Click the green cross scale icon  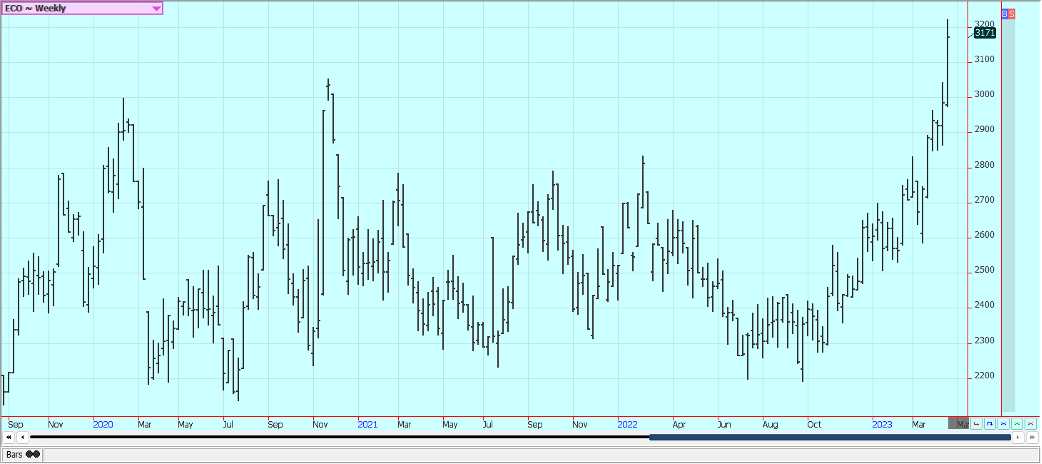pos(1016,425)
